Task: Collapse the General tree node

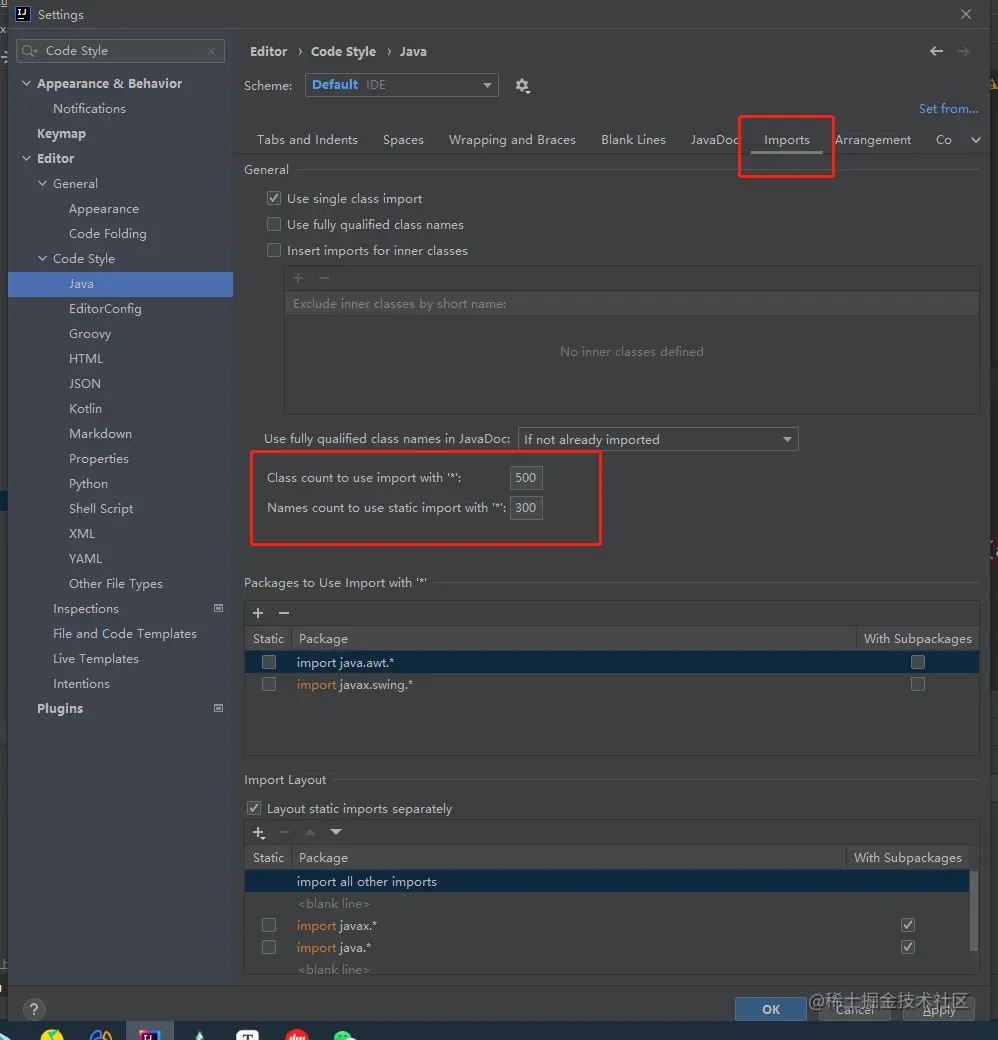Action: pyautogui.click(x=42, y=183)
